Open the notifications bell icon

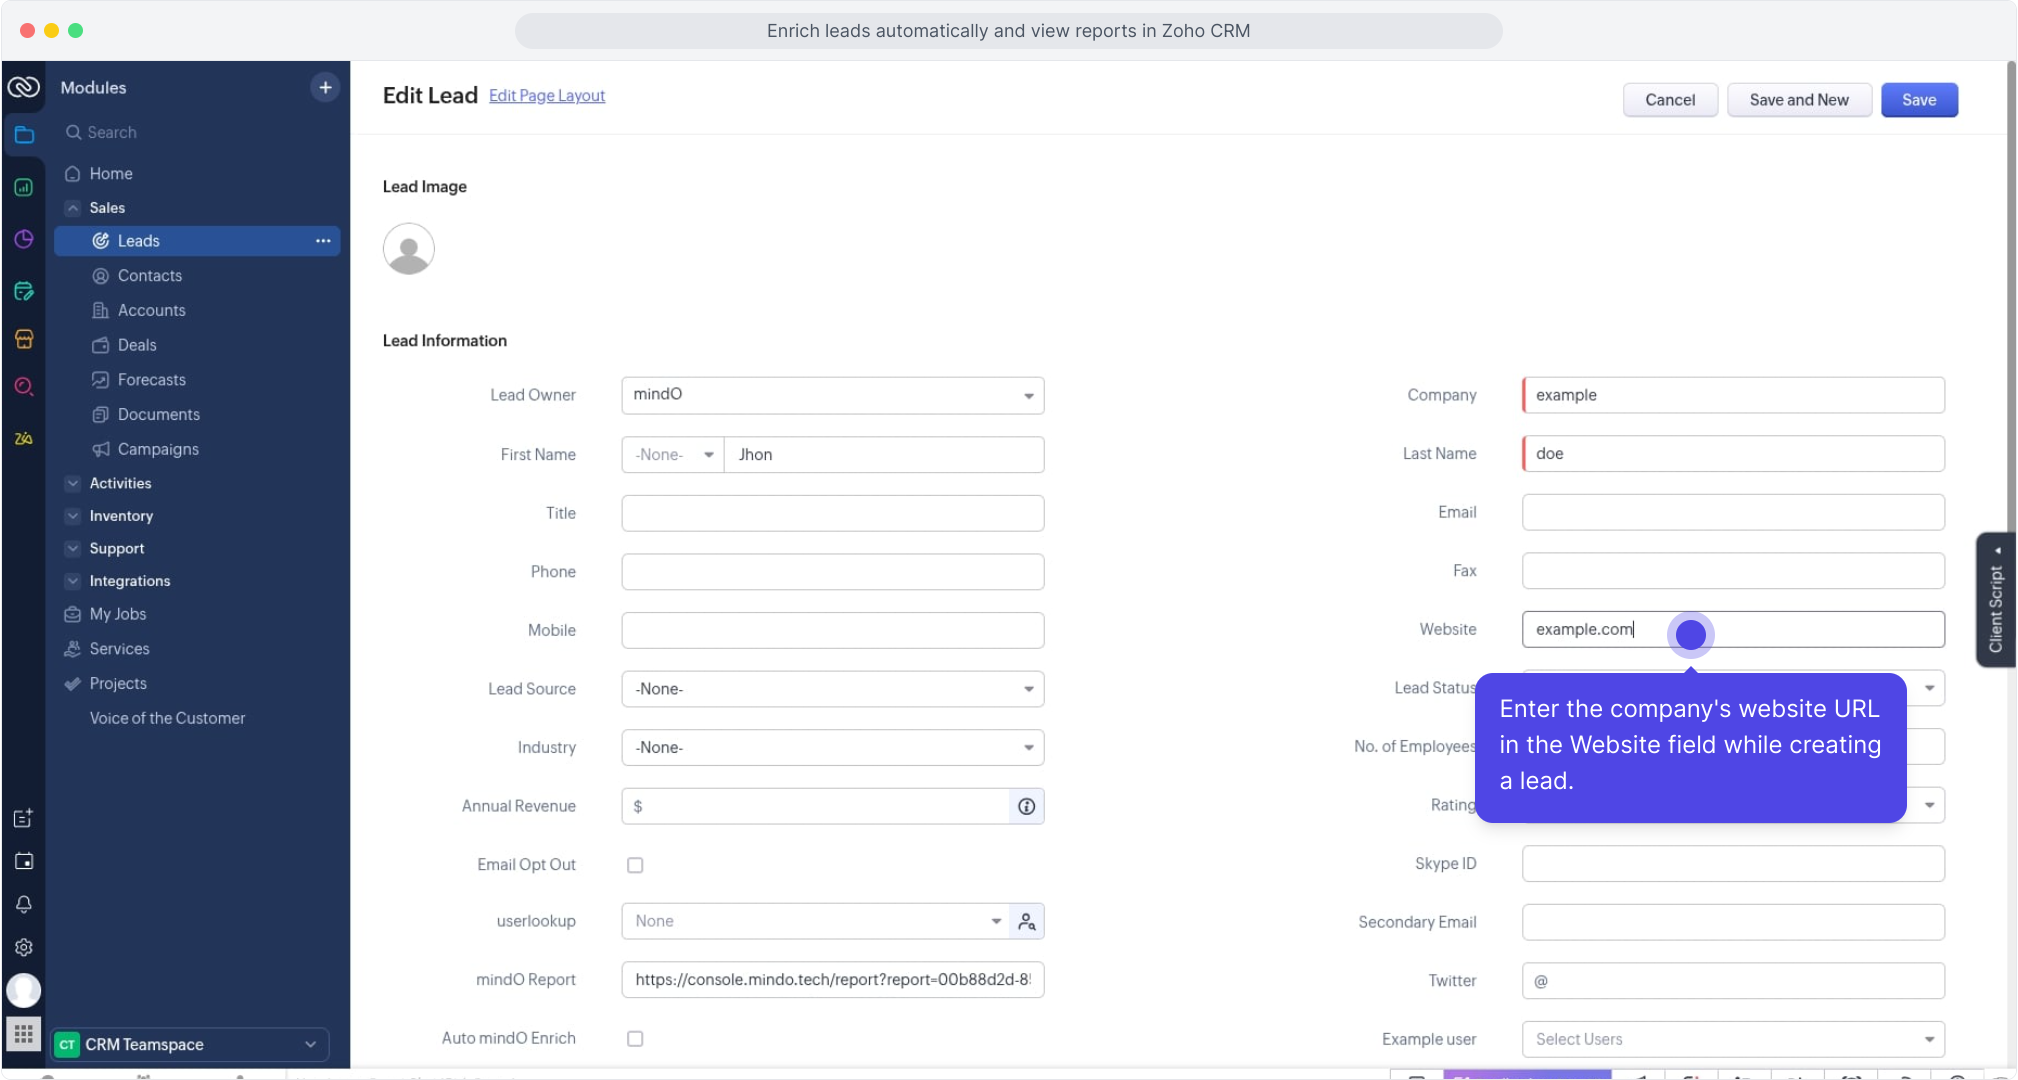tap(24, 904)
